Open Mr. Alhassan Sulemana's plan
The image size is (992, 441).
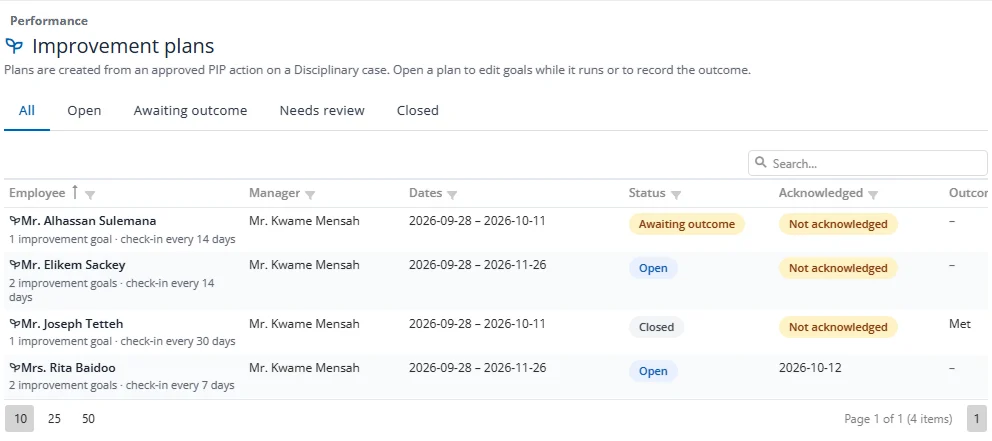coord(89,221)
